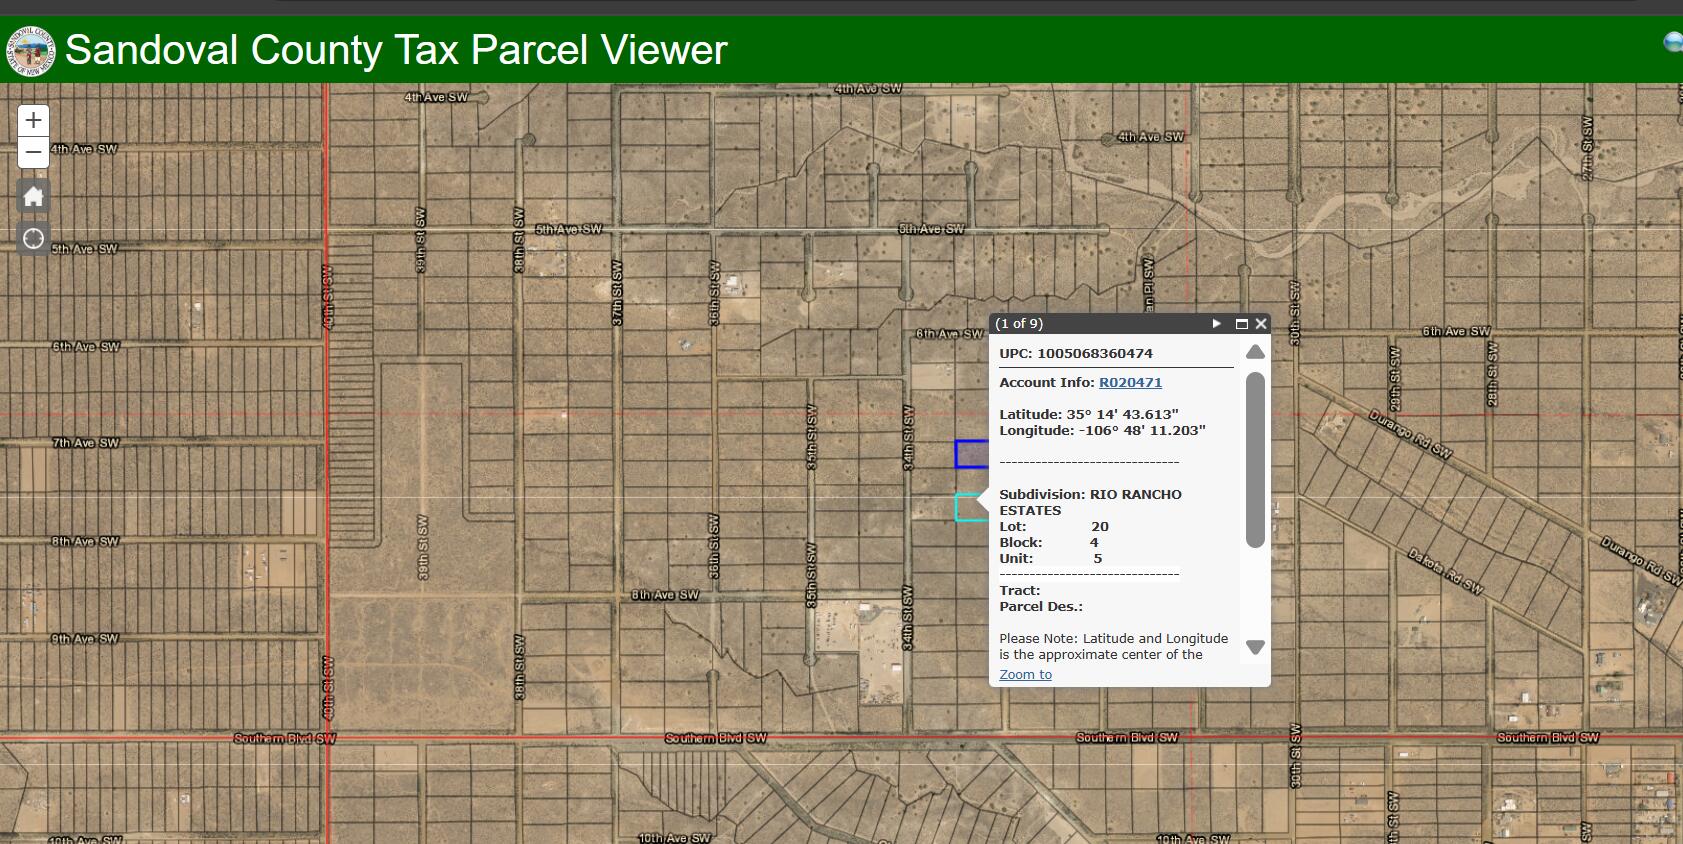Return map to default home extent
This screenshot has width=1683, height=844.
[33, 196]
